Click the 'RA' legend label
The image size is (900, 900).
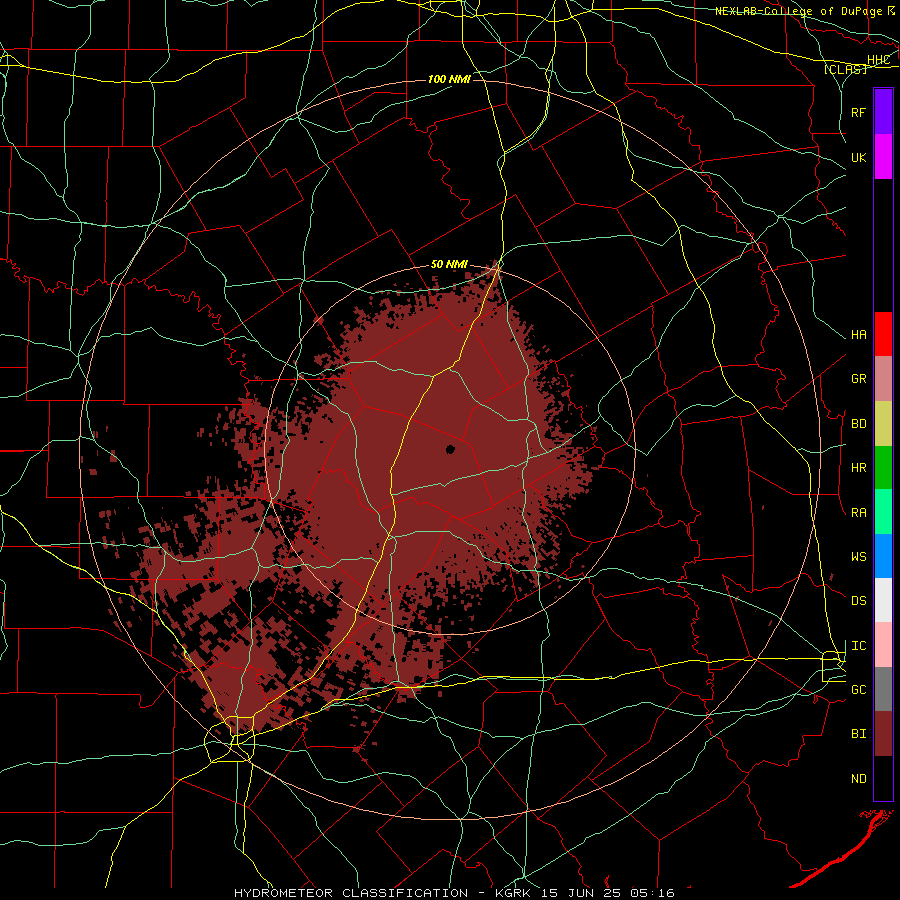click(859, 513)
